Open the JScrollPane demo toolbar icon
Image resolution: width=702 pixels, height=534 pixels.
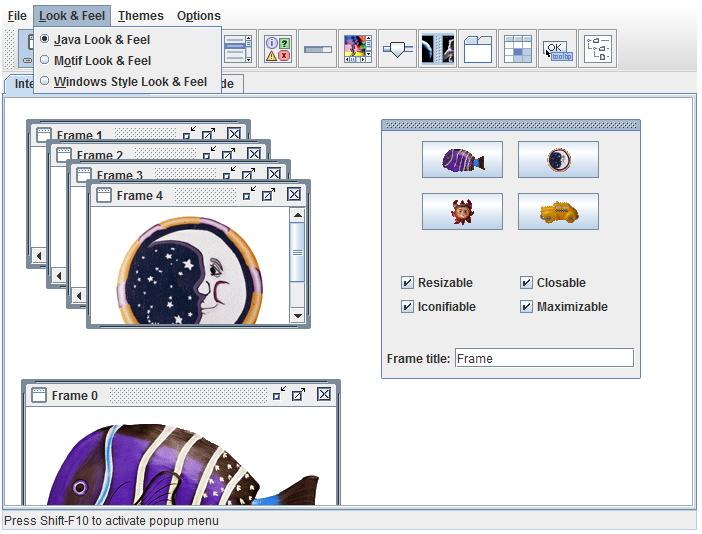[x=357, y=48]
